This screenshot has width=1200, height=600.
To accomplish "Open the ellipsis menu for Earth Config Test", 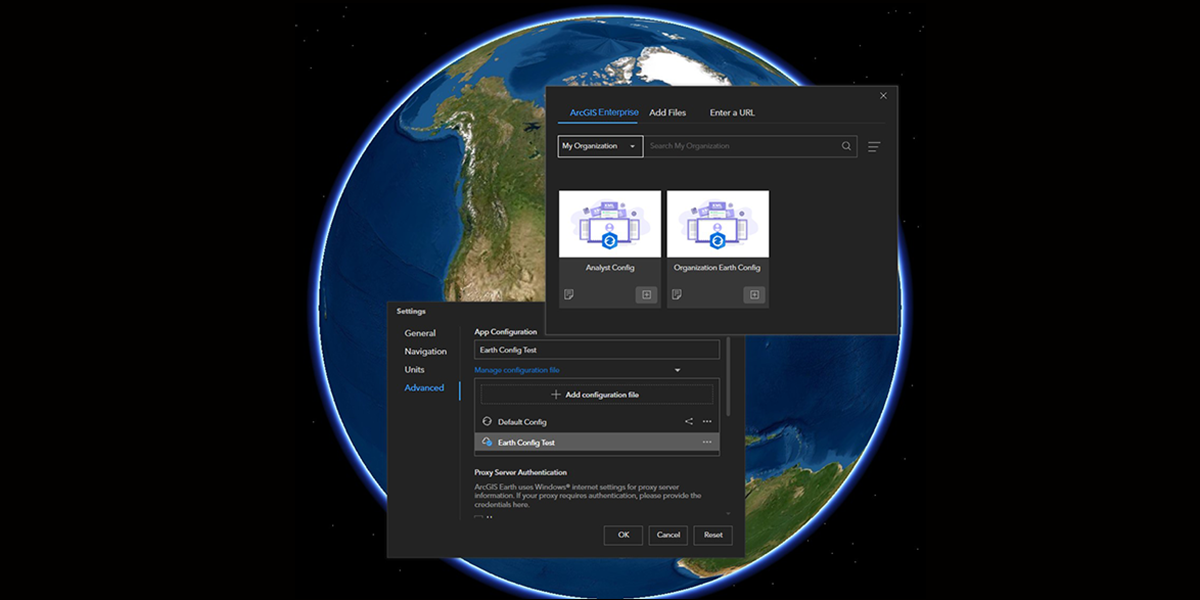I will click(706, 441).
